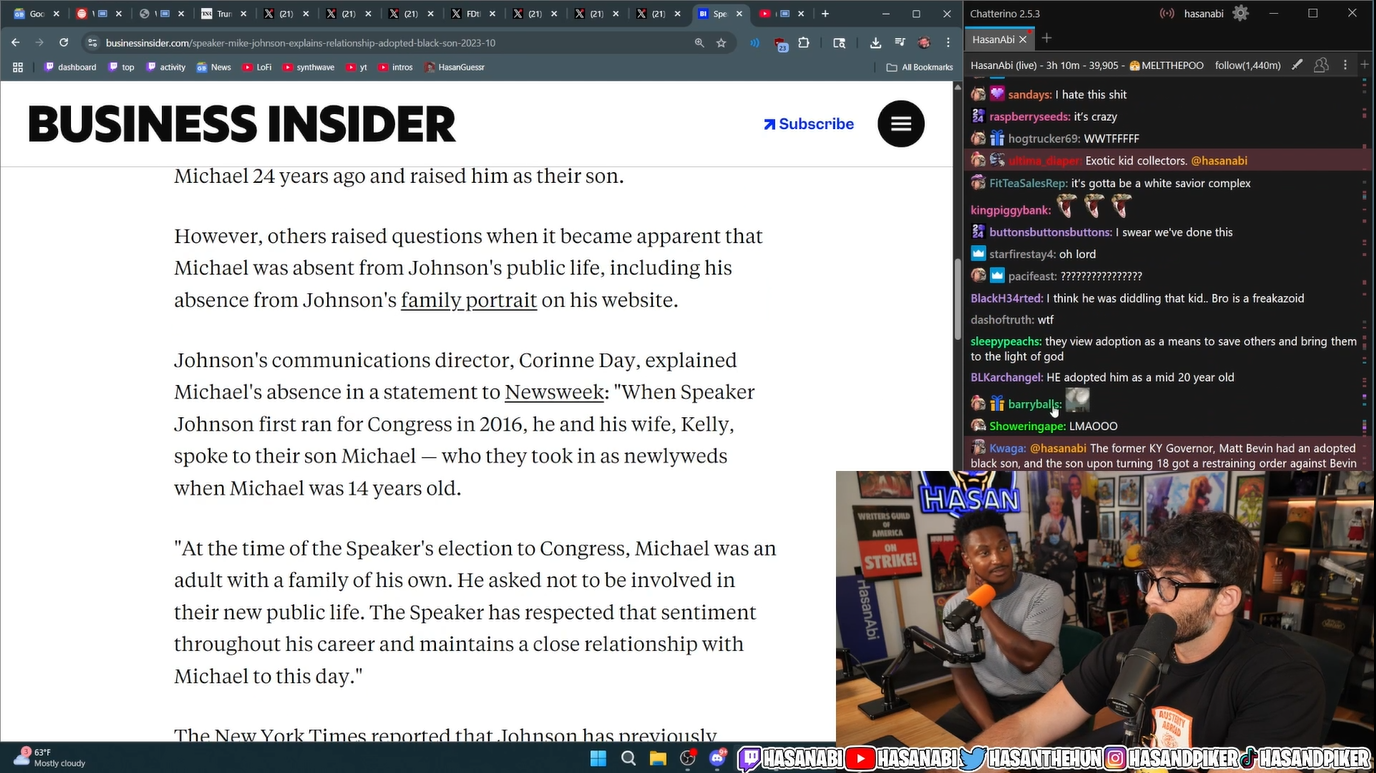The width and height of the screenshot is (1376, 773).
Task: Open Chrome Downloads
Action: coord(875,43)
